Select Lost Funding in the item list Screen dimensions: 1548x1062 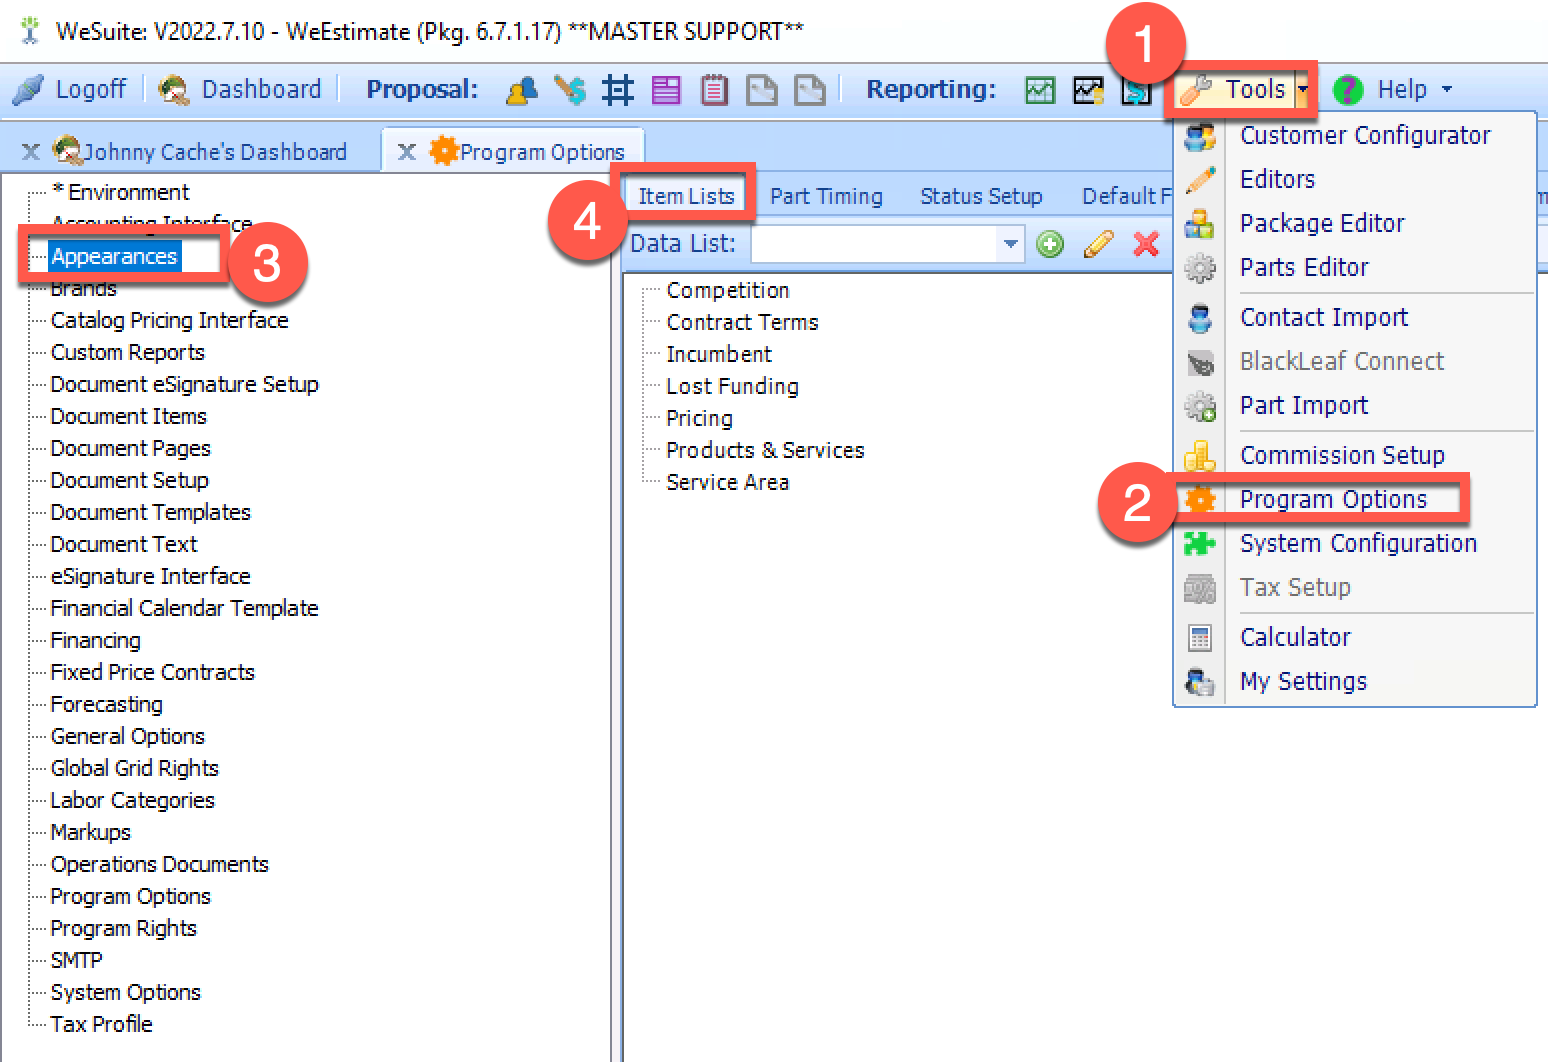[732, 386]
